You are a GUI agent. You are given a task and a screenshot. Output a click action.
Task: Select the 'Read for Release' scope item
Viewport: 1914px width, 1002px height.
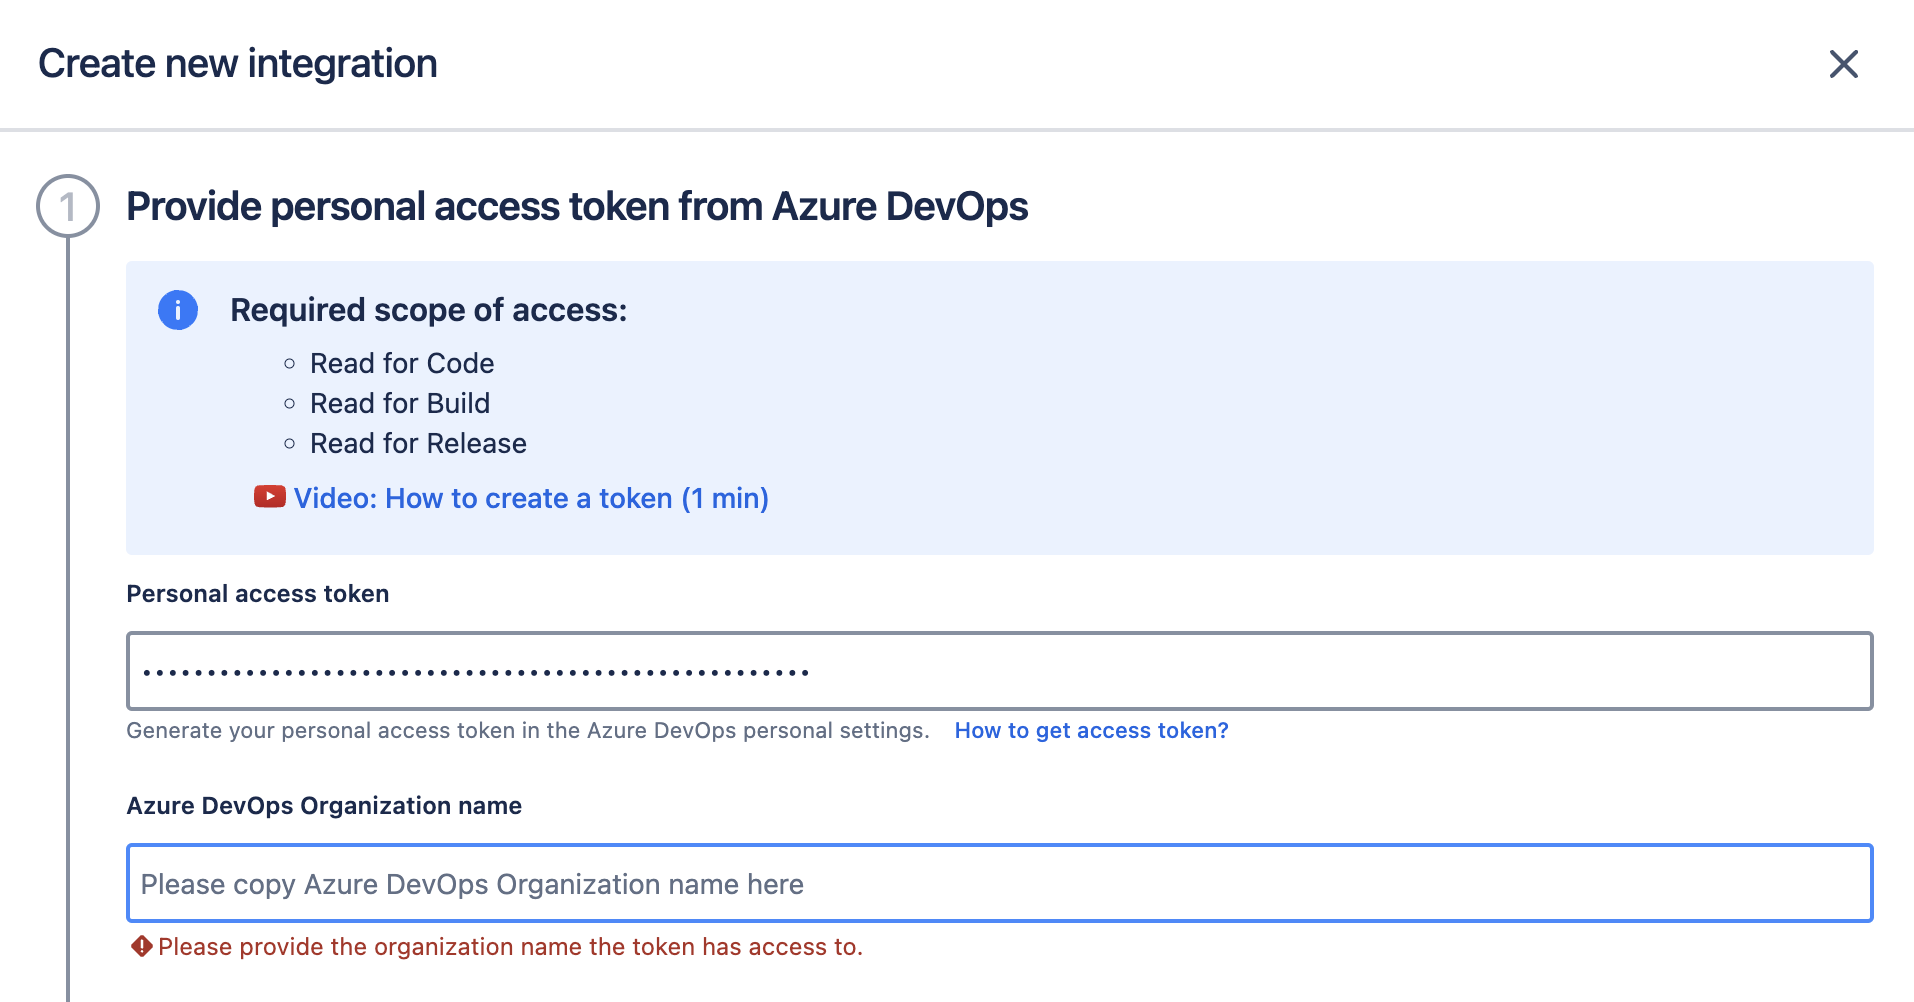click(418, 443)
